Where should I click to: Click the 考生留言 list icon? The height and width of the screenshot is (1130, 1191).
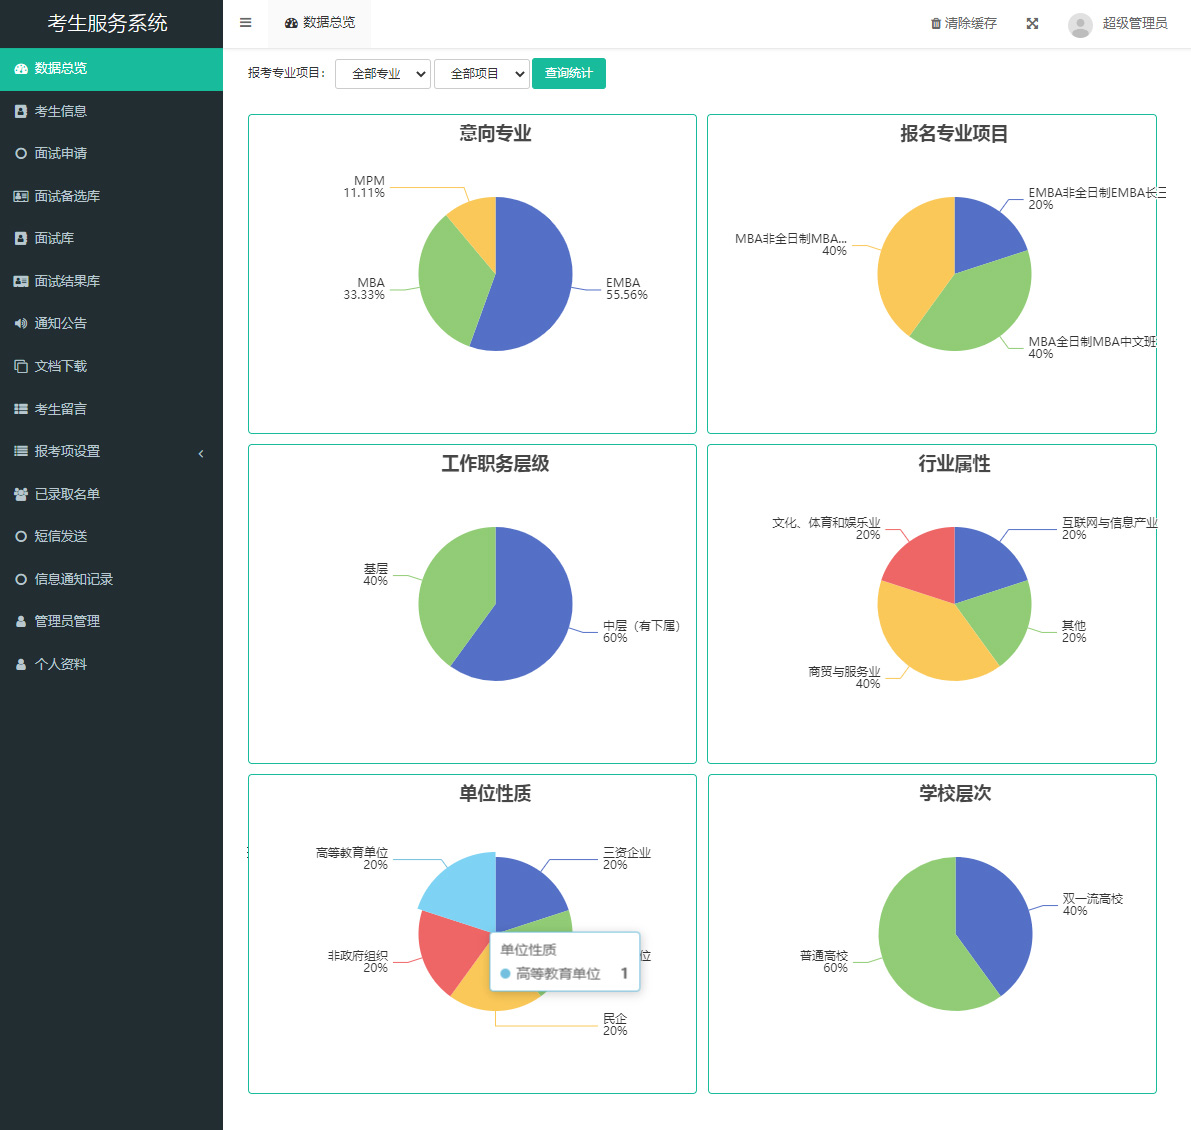click(x=20, y=409)
